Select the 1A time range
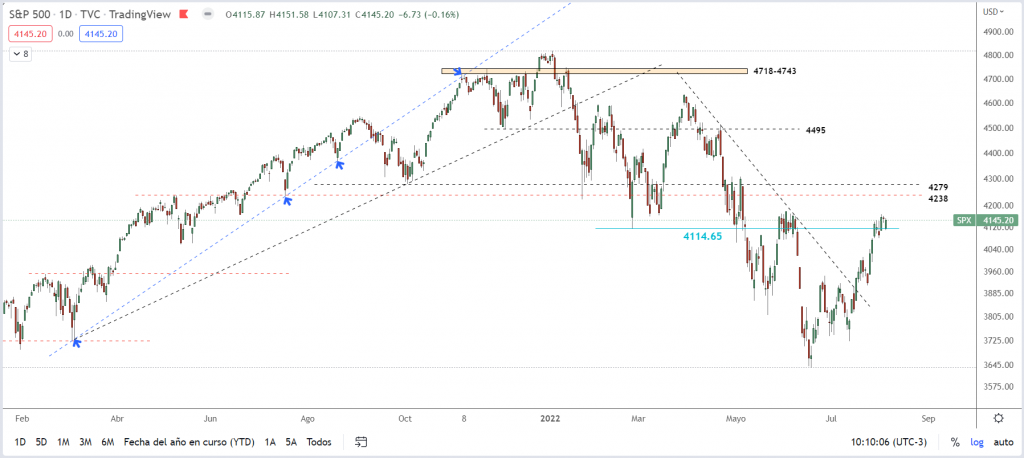Image resolution: width=1024 pixels, height=458 pixels. click(x=270, y=442)
